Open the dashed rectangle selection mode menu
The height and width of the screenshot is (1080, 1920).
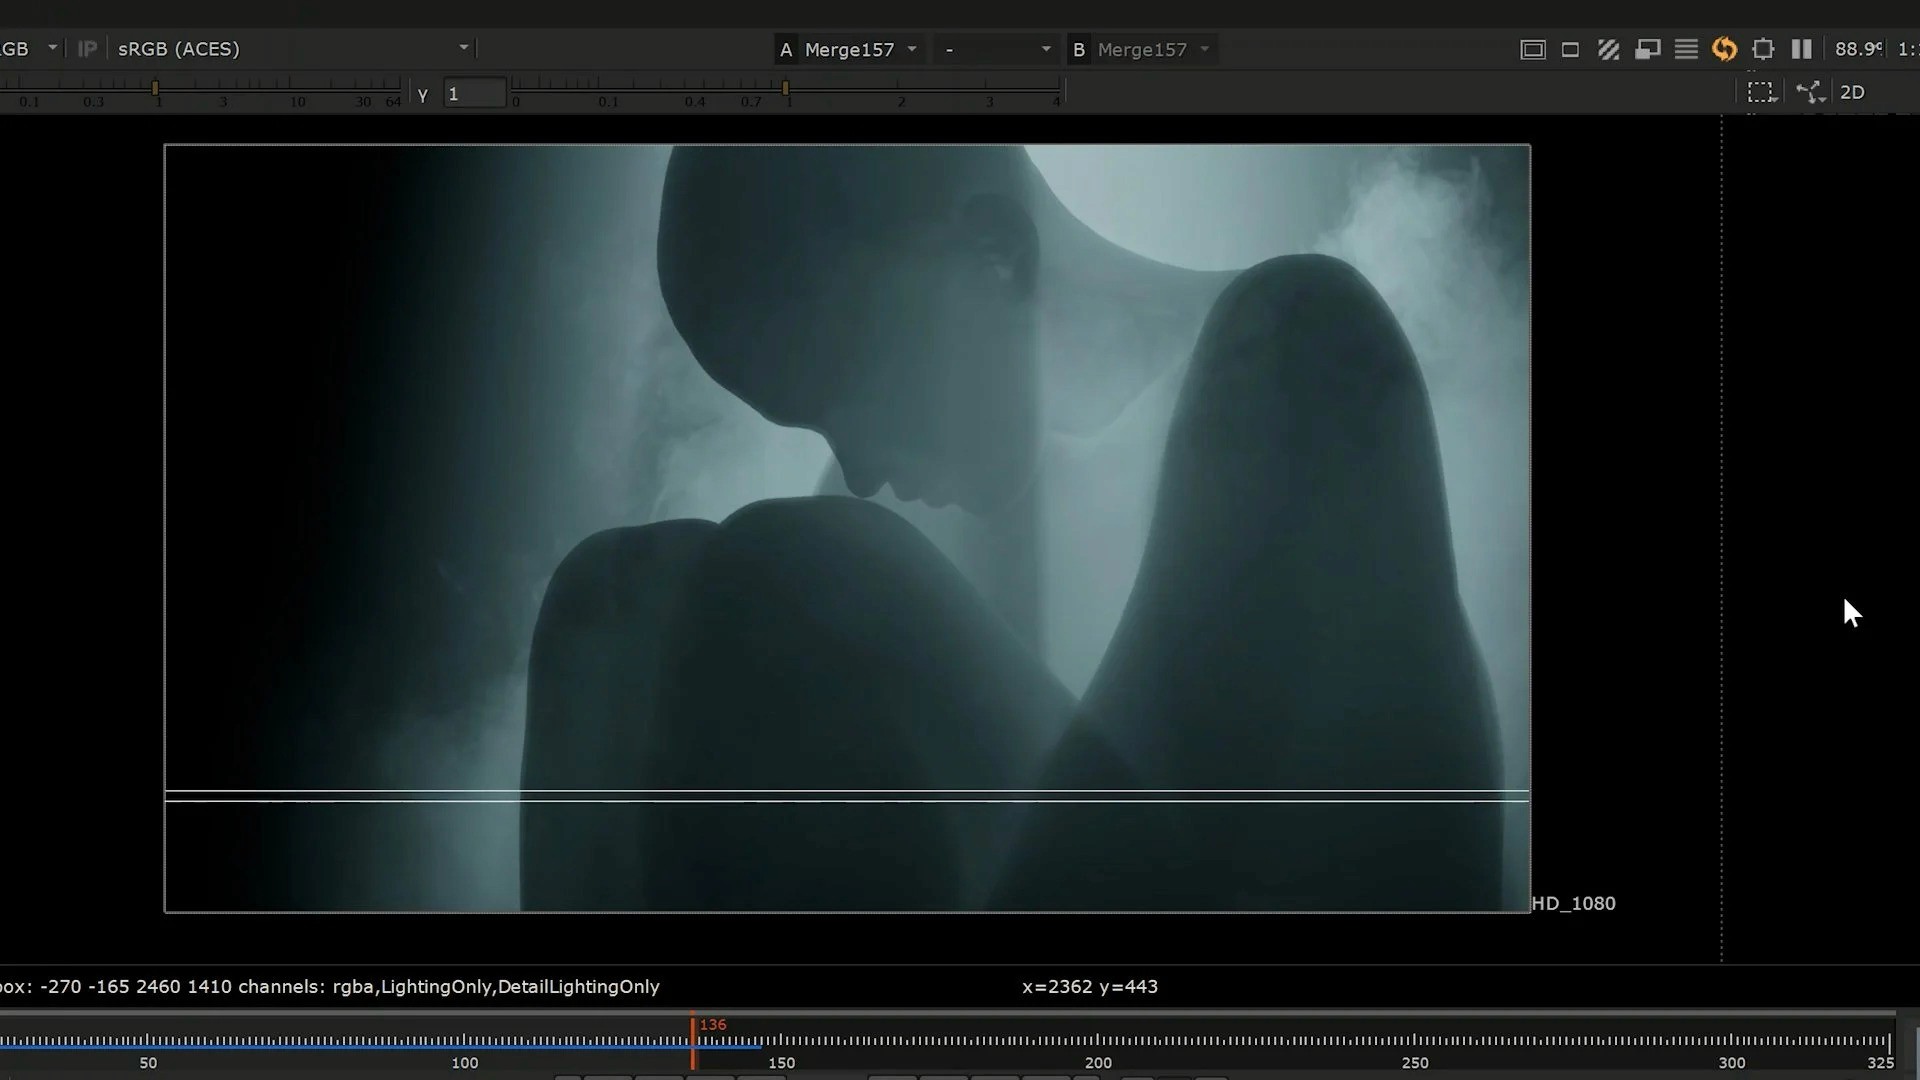(1761, 92)
